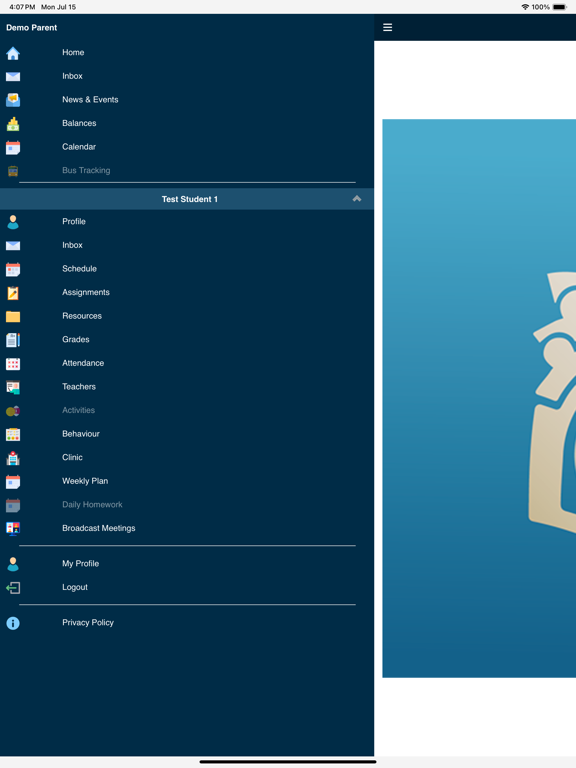Image resolution: width=576 pixels, height=768 pixels.
Task: Open Weekly Plan label
Action: pos(85,481)
